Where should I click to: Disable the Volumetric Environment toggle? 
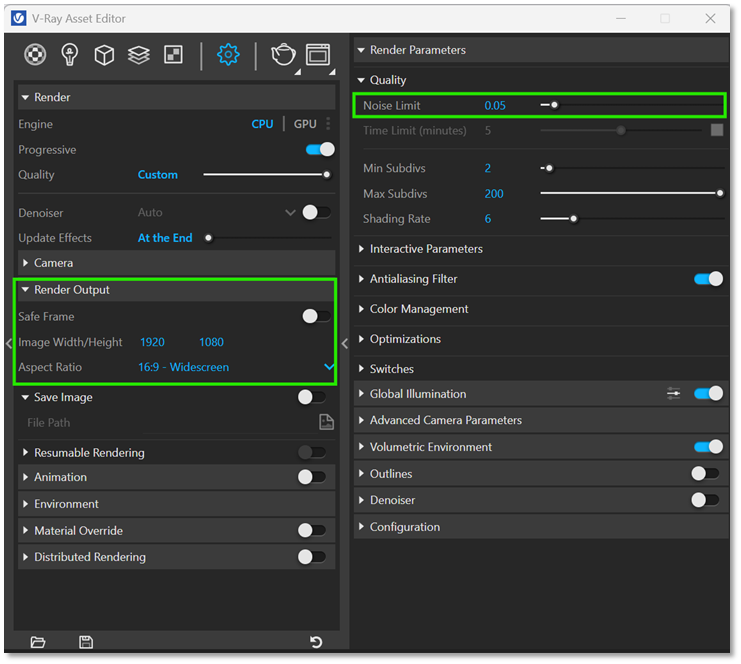coord(708,447)
